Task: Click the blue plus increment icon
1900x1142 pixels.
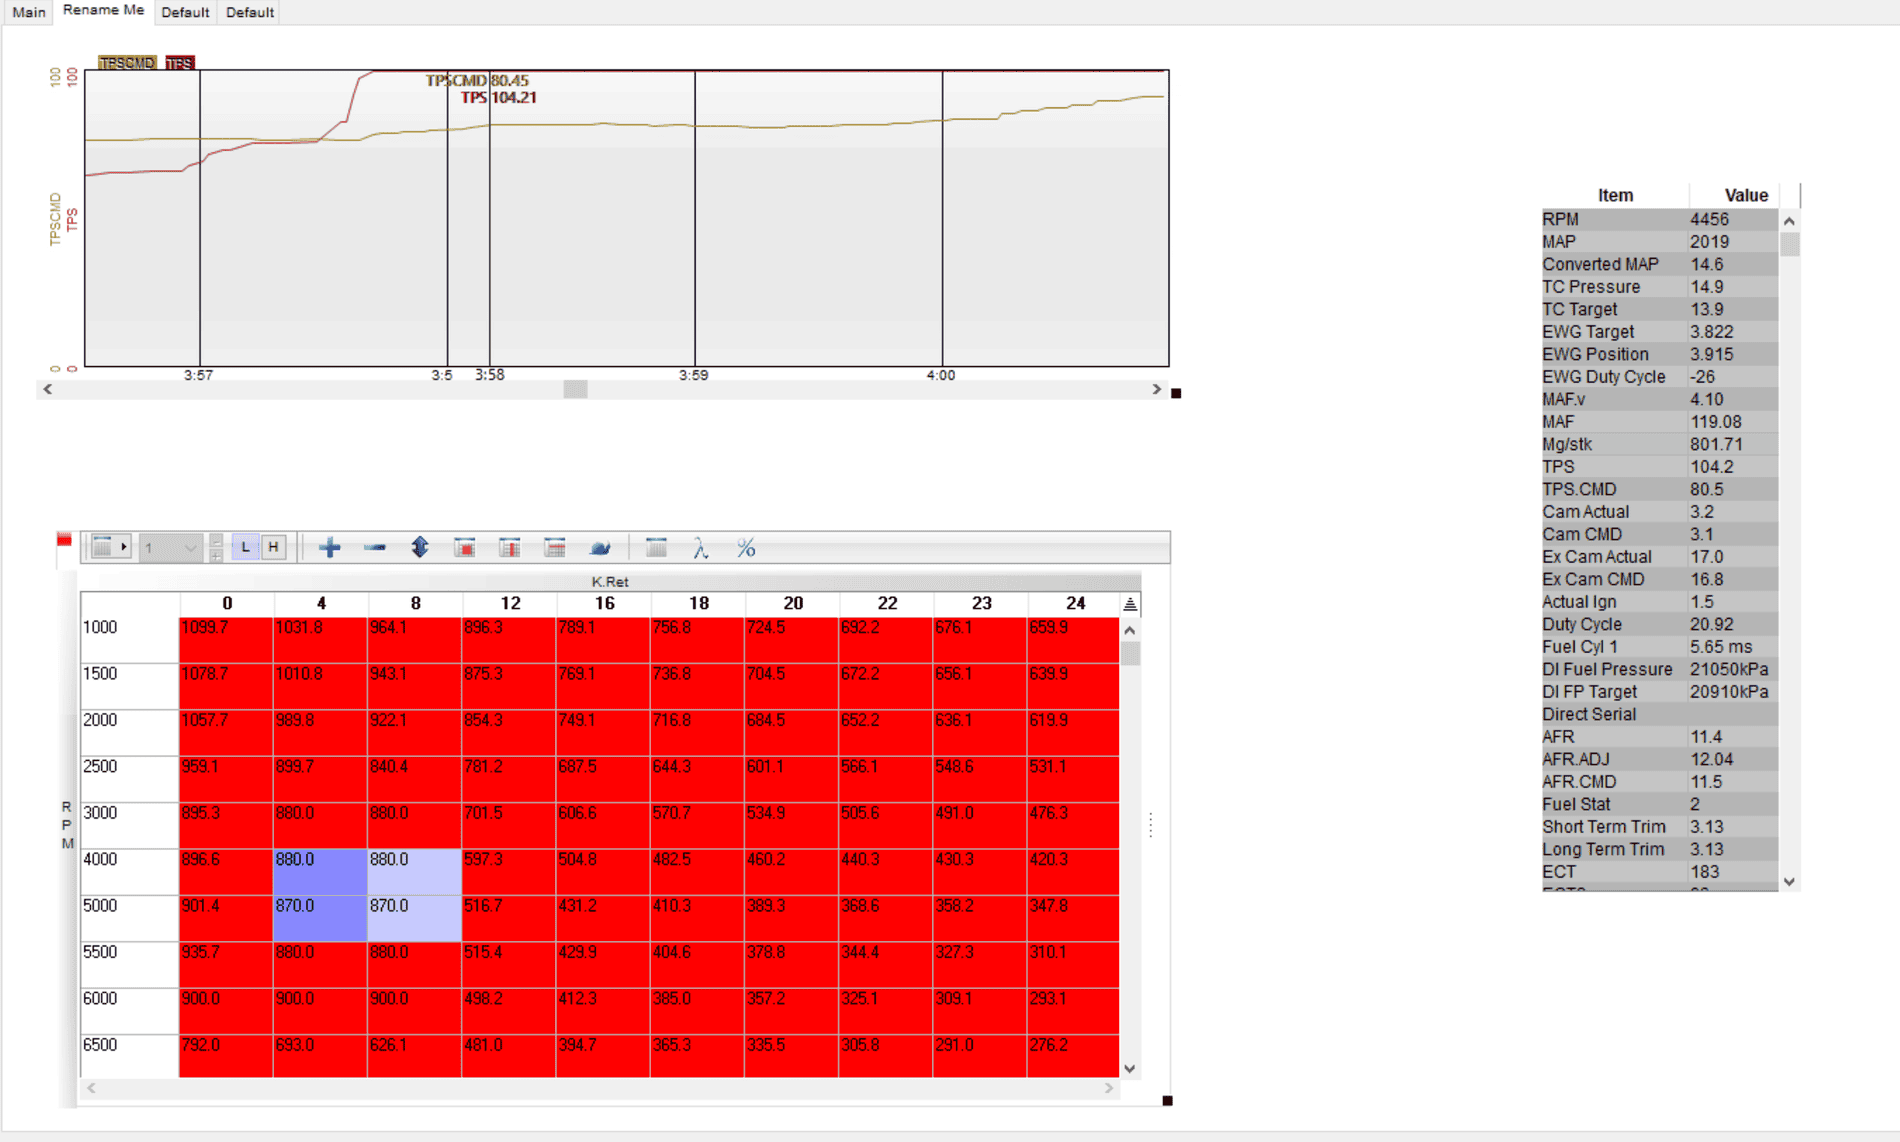Action: point(330,547)
